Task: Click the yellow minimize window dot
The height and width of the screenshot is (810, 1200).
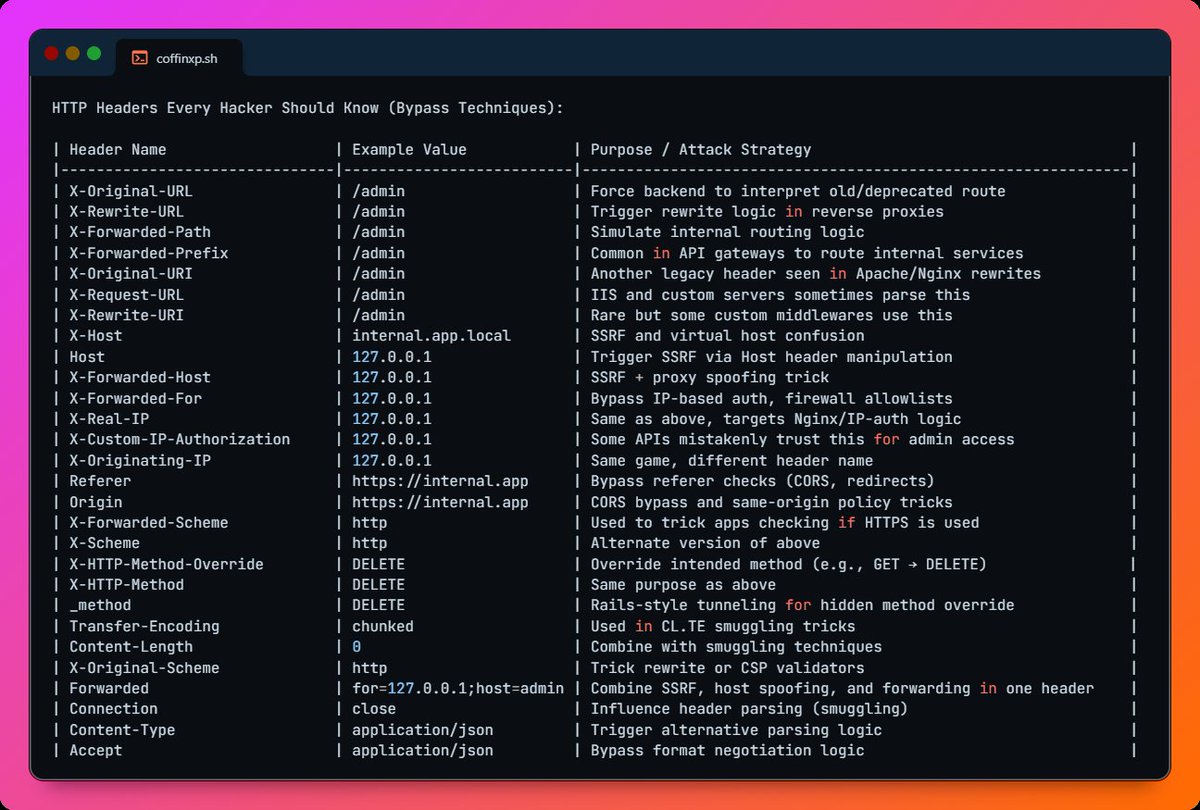Action: 73,54
